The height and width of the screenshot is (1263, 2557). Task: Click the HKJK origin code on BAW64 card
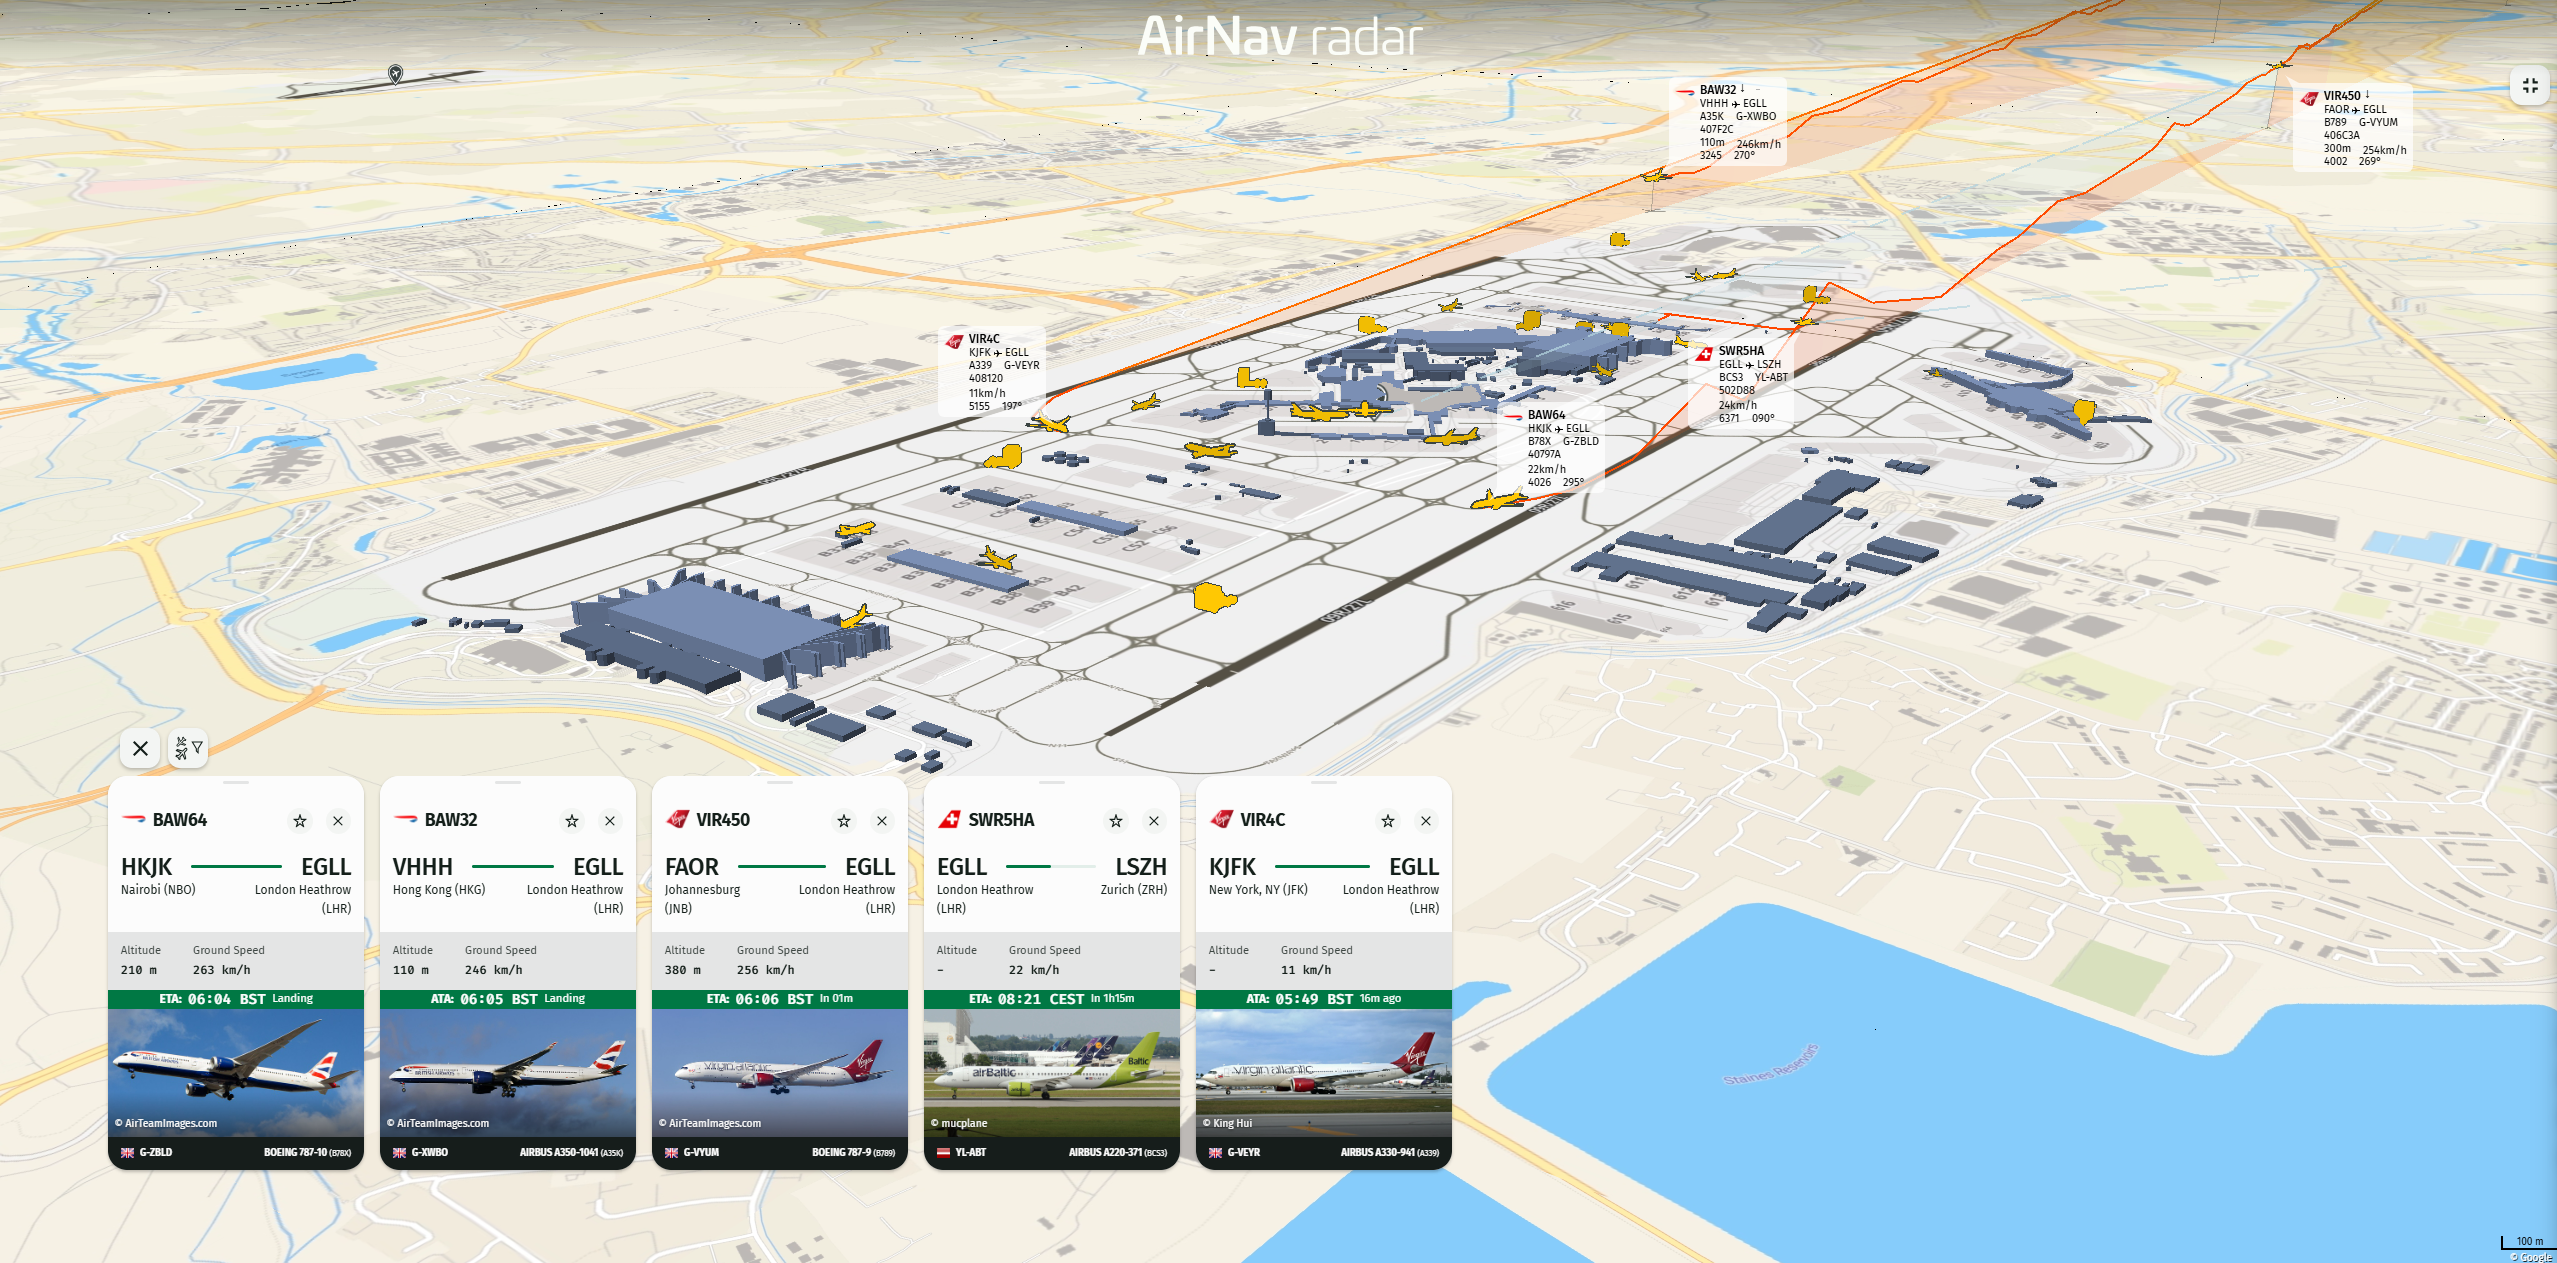click(x=147, y=867)
